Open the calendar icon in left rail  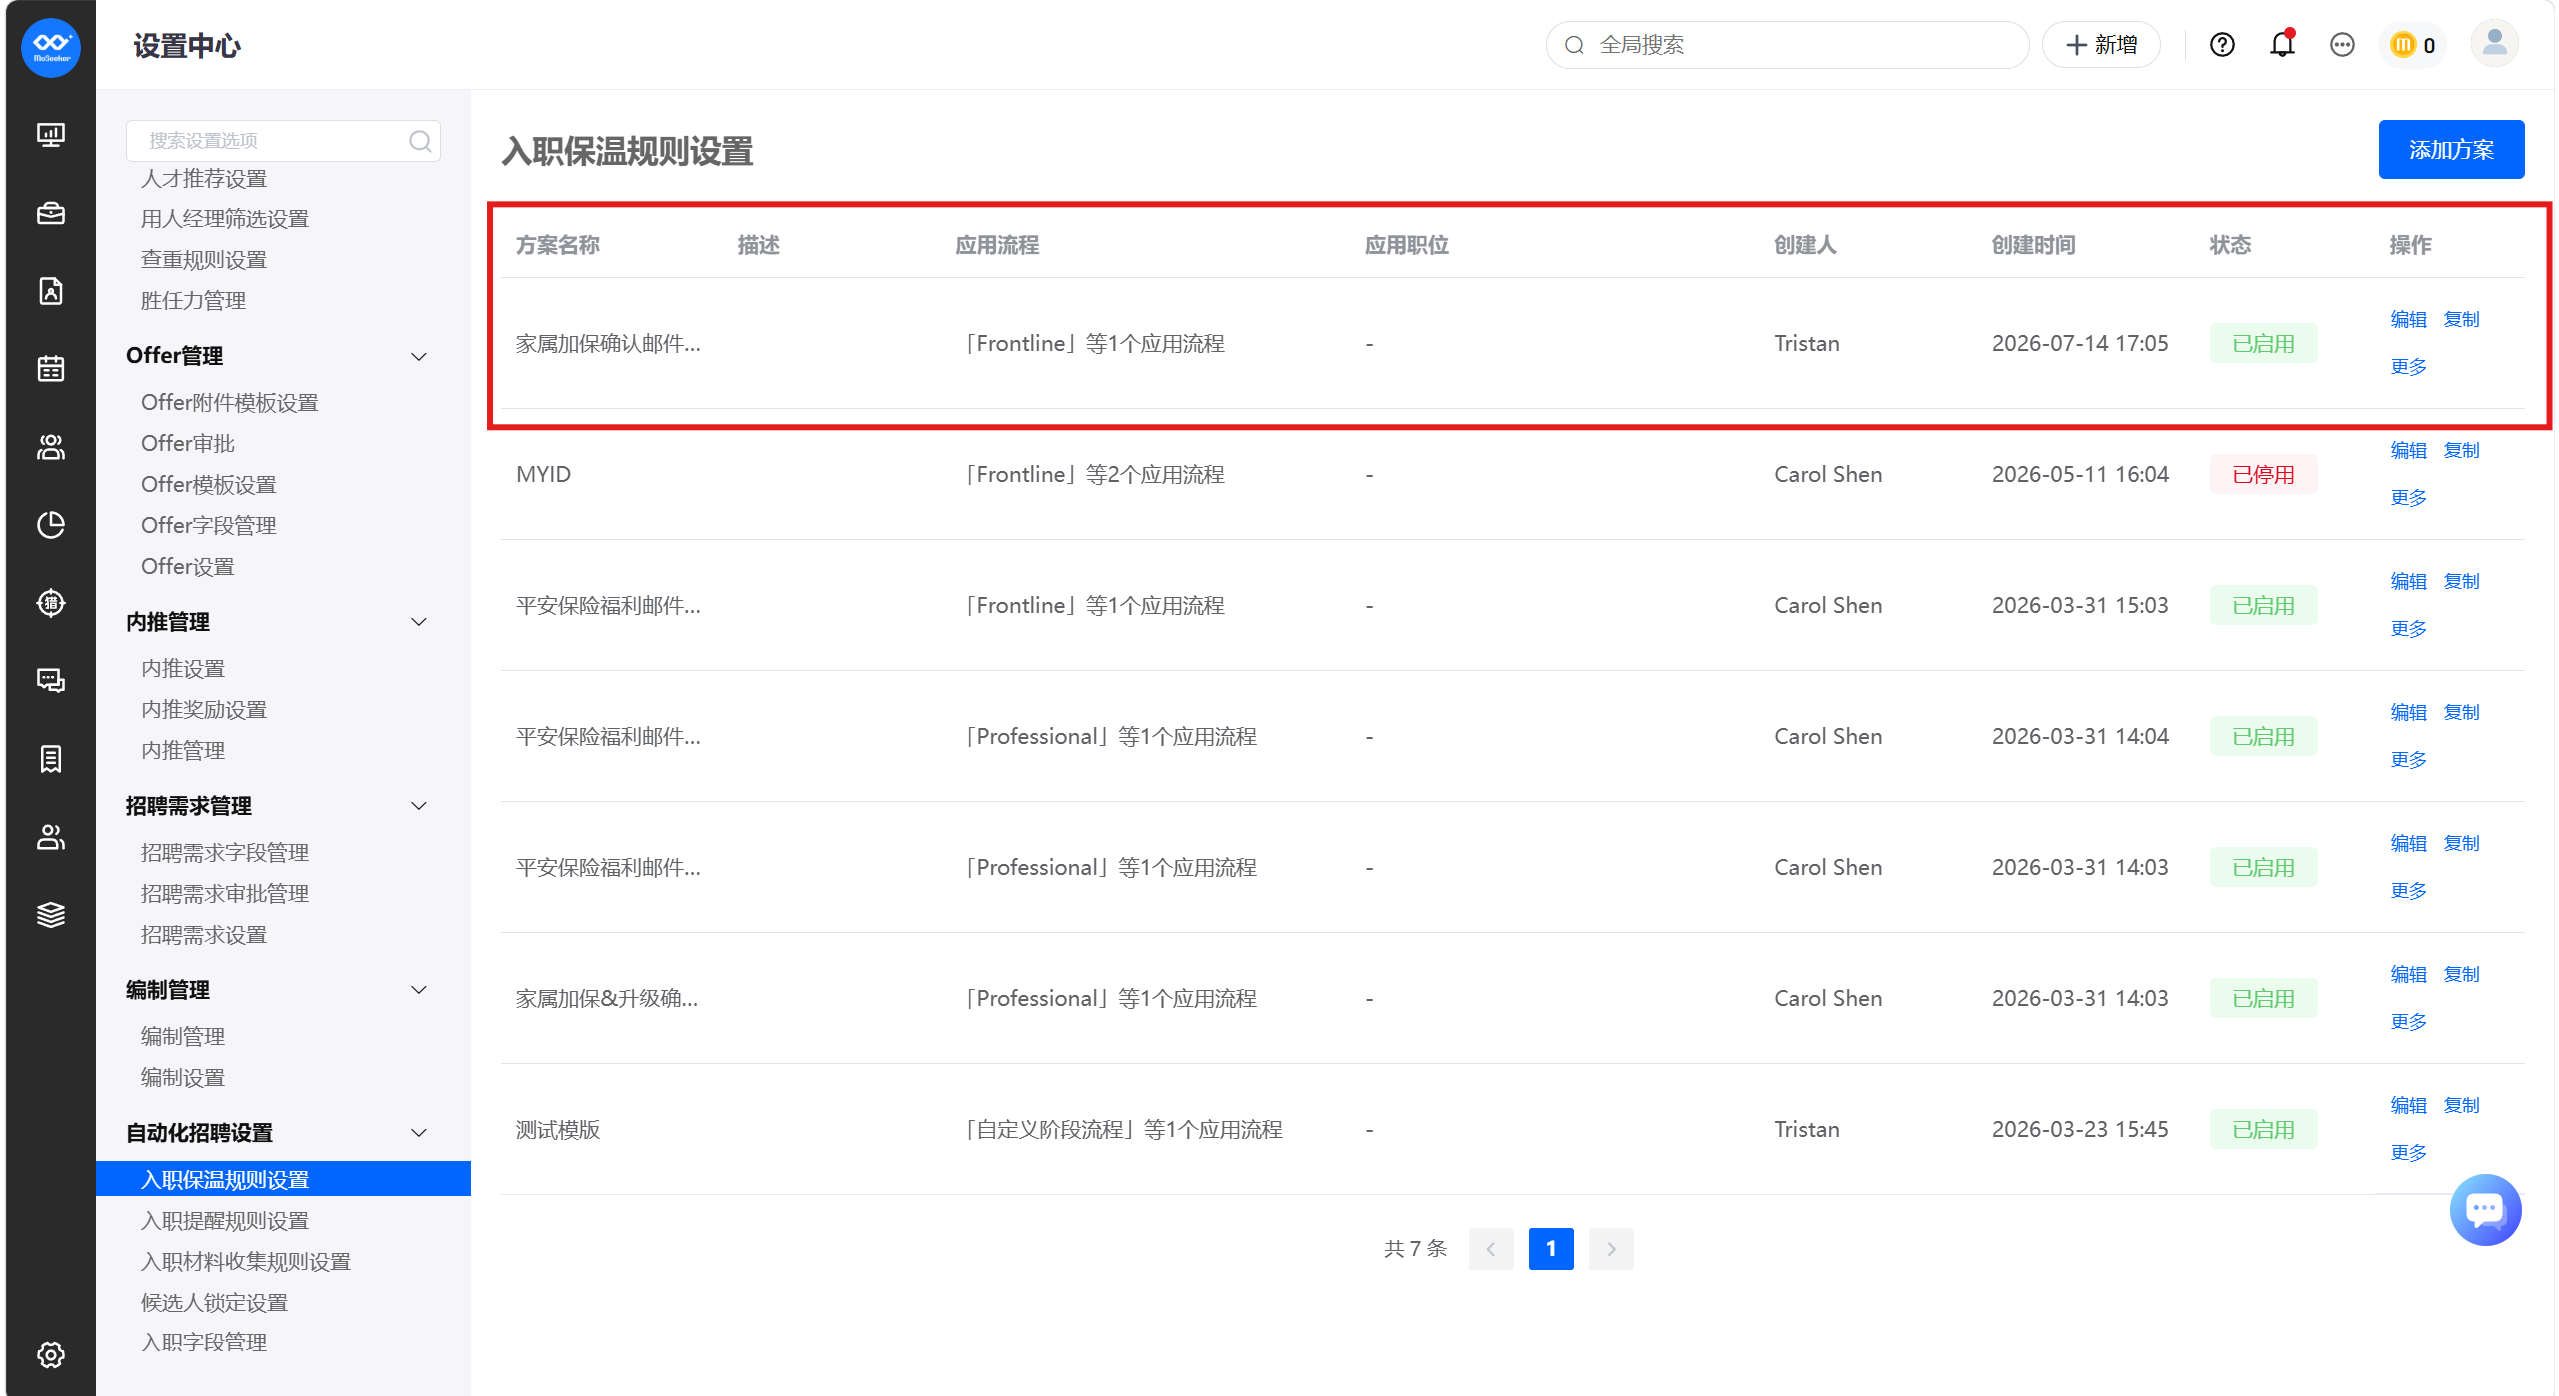[51, 369]
